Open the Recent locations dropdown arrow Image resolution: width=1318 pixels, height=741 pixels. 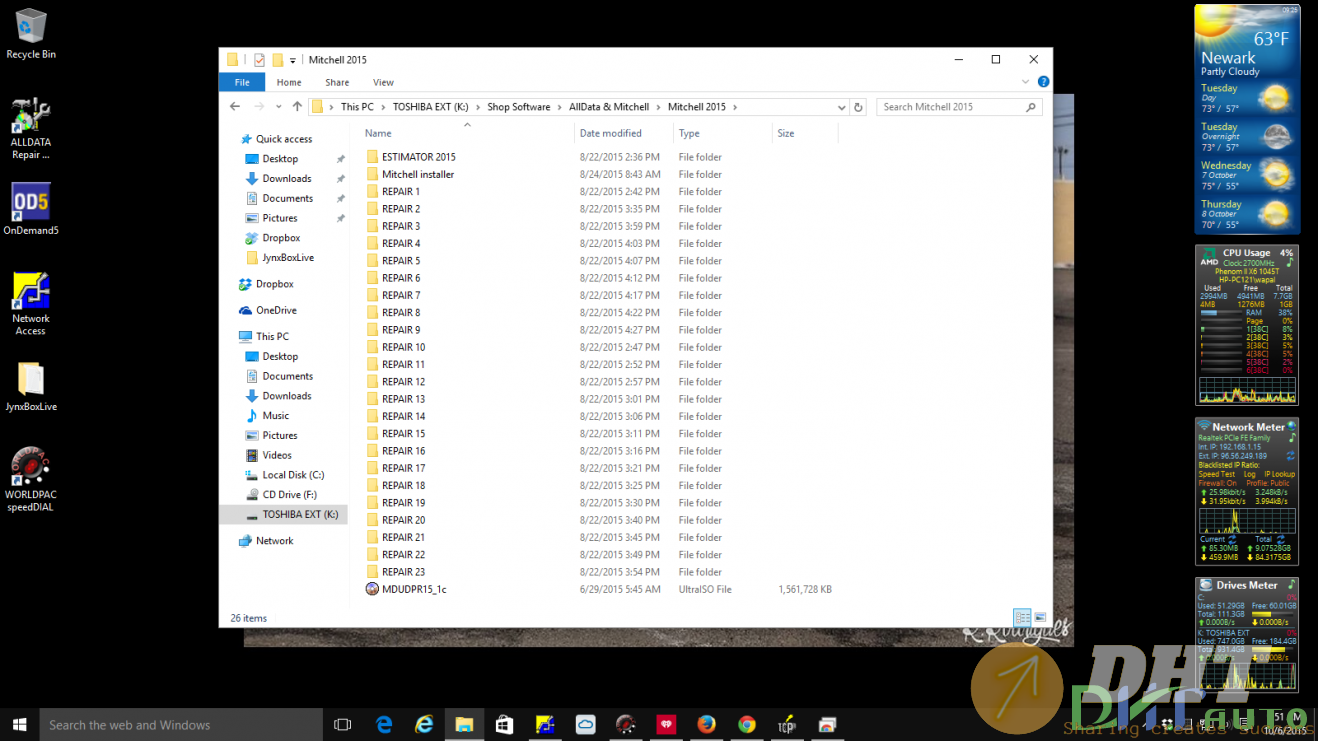click(x=277, y=107)
